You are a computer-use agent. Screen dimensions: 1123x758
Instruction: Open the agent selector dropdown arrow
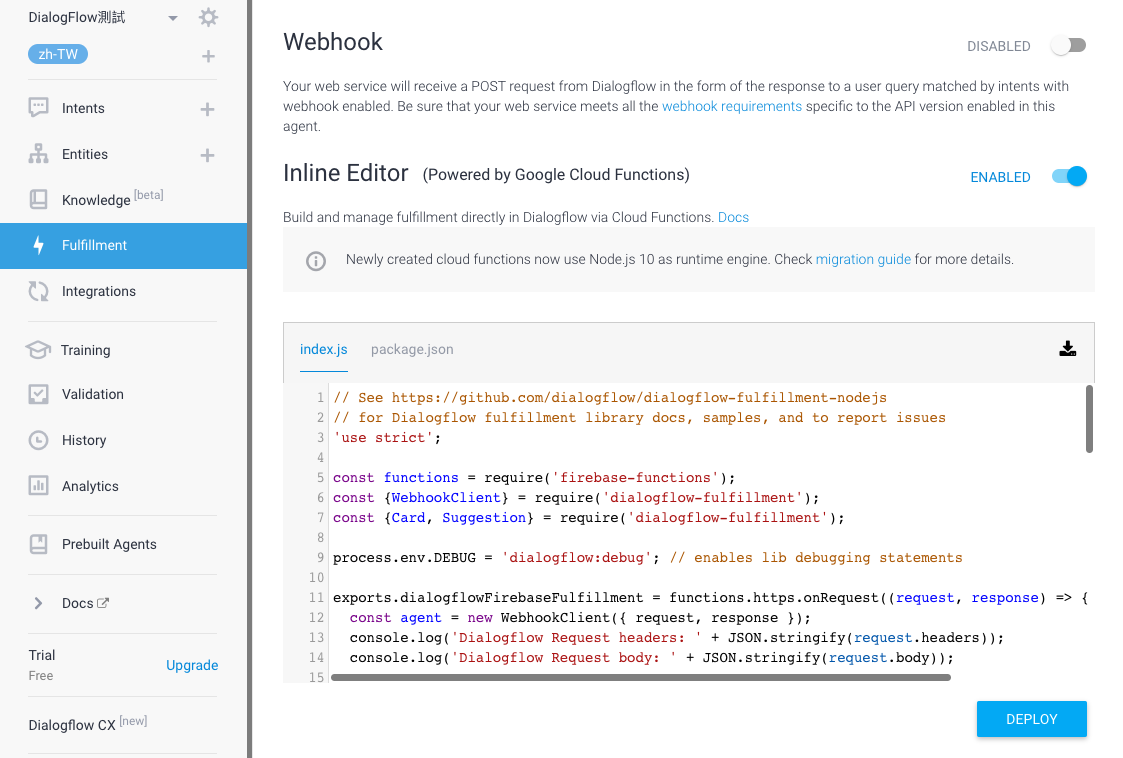pos(173,18)
